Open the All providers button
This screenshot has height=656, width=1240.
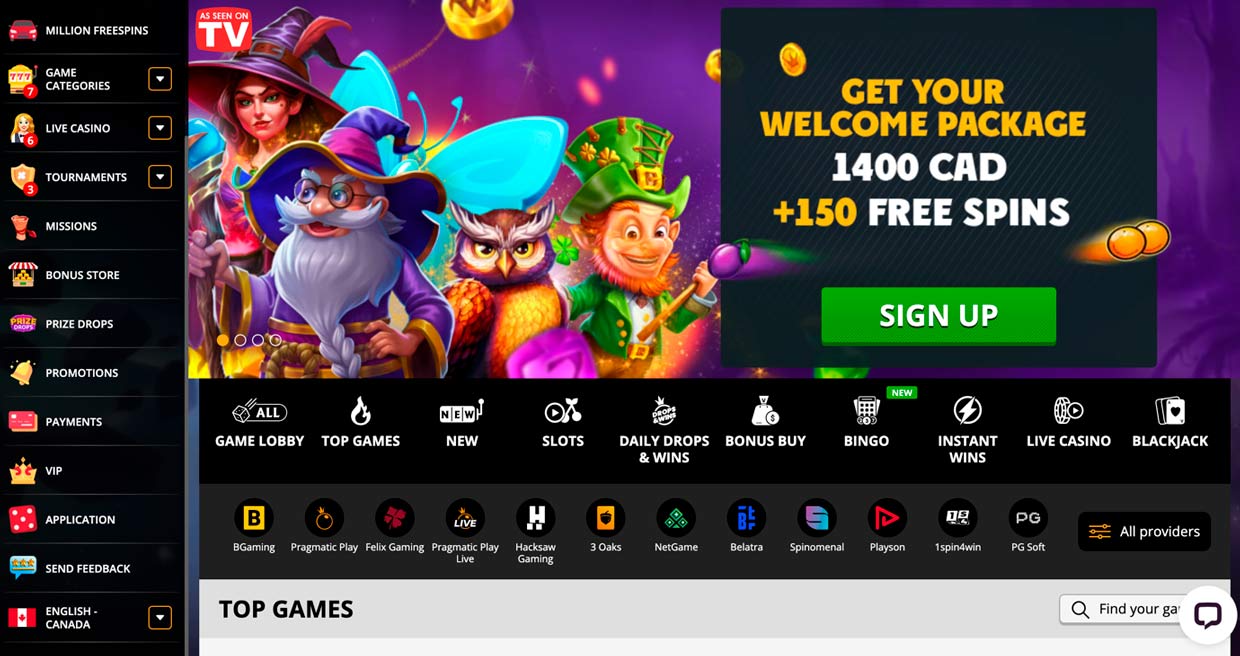(x=1144, y=532)
